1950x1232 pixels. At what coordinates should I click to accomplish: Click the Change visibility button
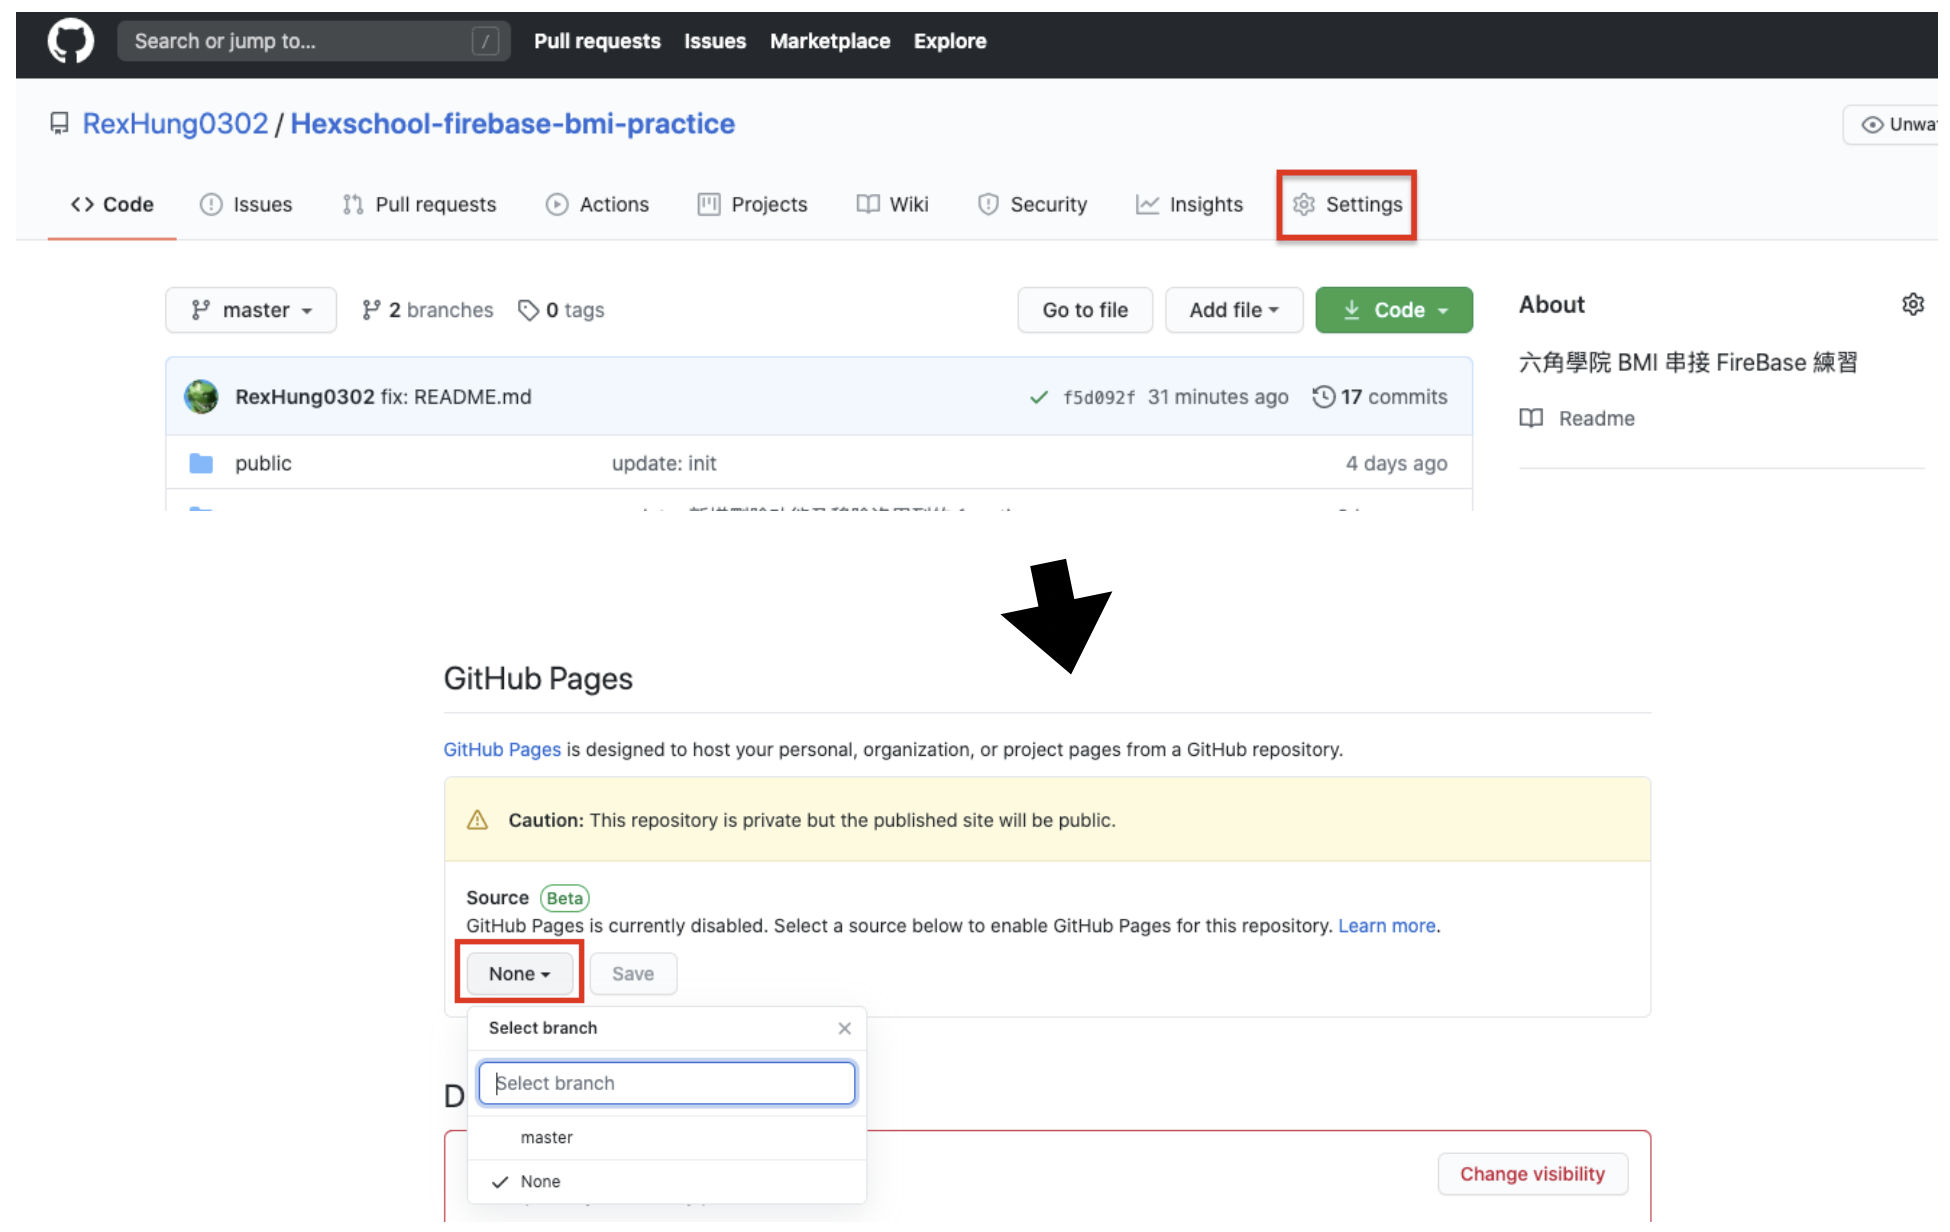coord(1532,1174)
